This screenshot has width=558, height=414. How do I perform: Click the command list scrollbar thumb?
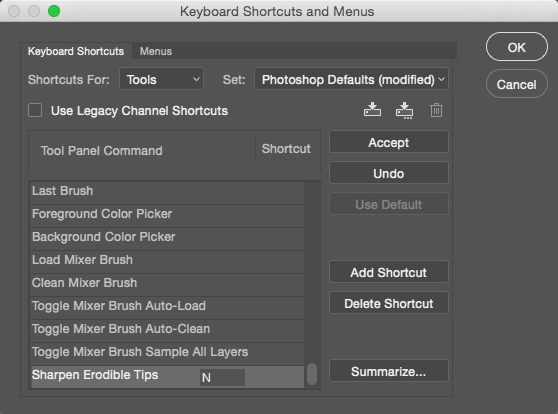[x=312, y=374]
